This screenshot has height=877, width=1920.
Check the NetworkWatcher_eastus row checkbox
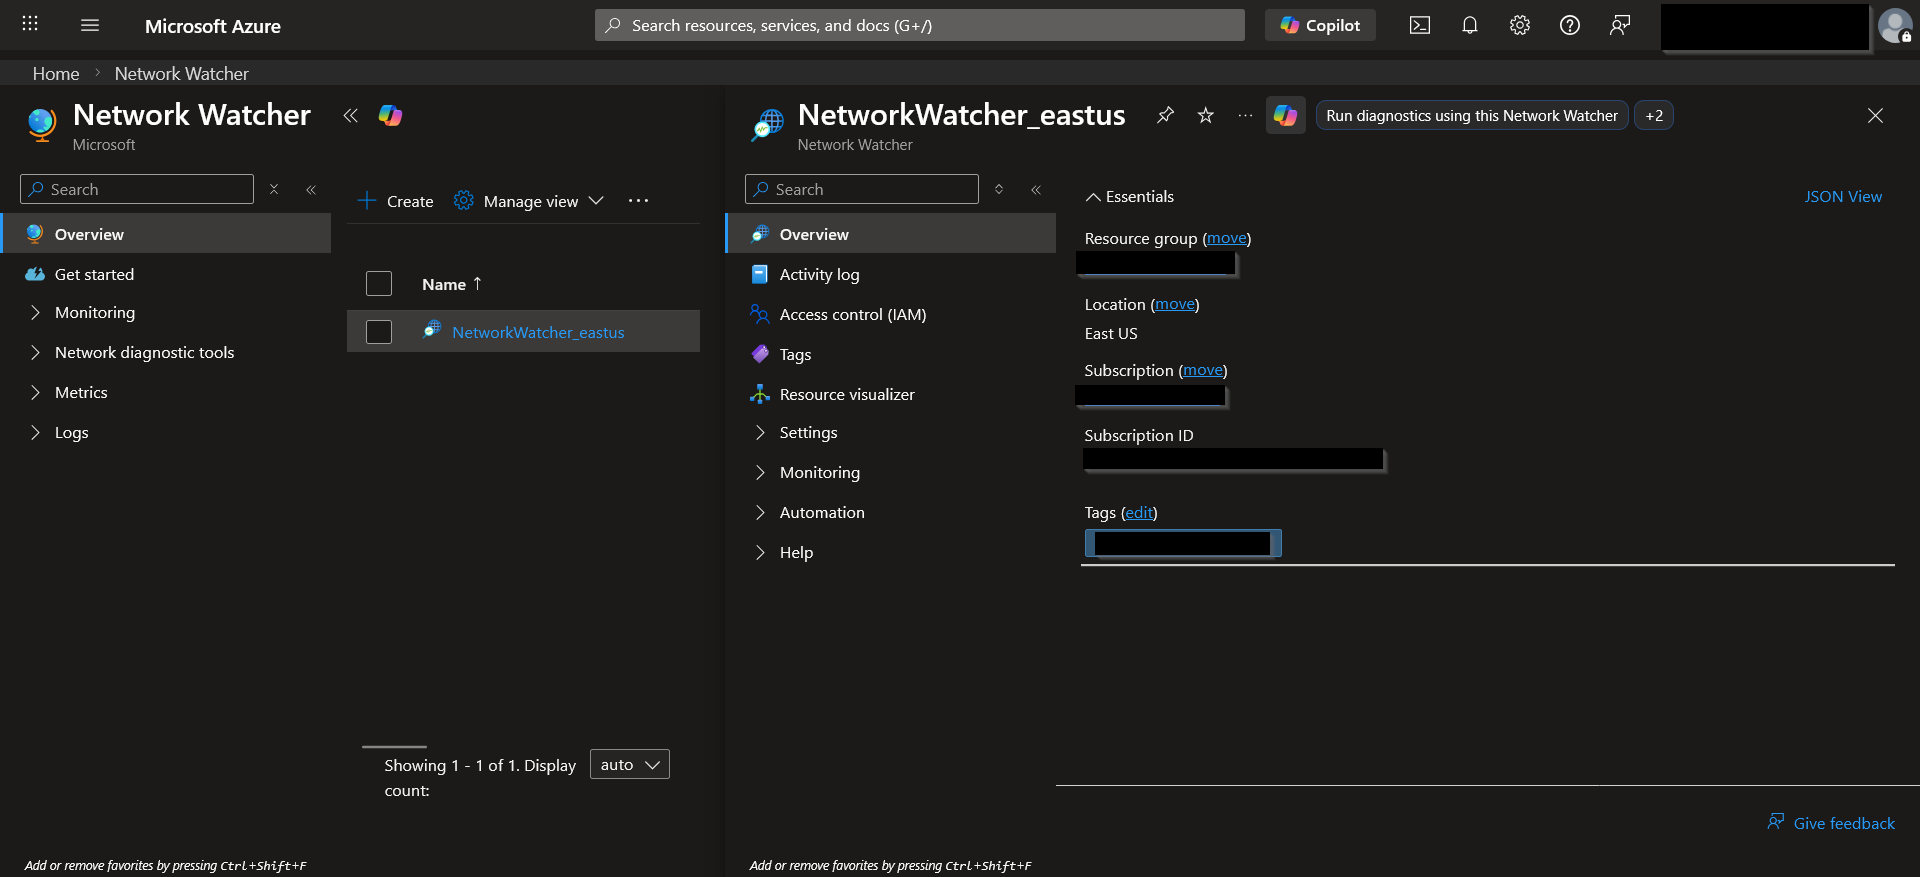click(379, 332)
